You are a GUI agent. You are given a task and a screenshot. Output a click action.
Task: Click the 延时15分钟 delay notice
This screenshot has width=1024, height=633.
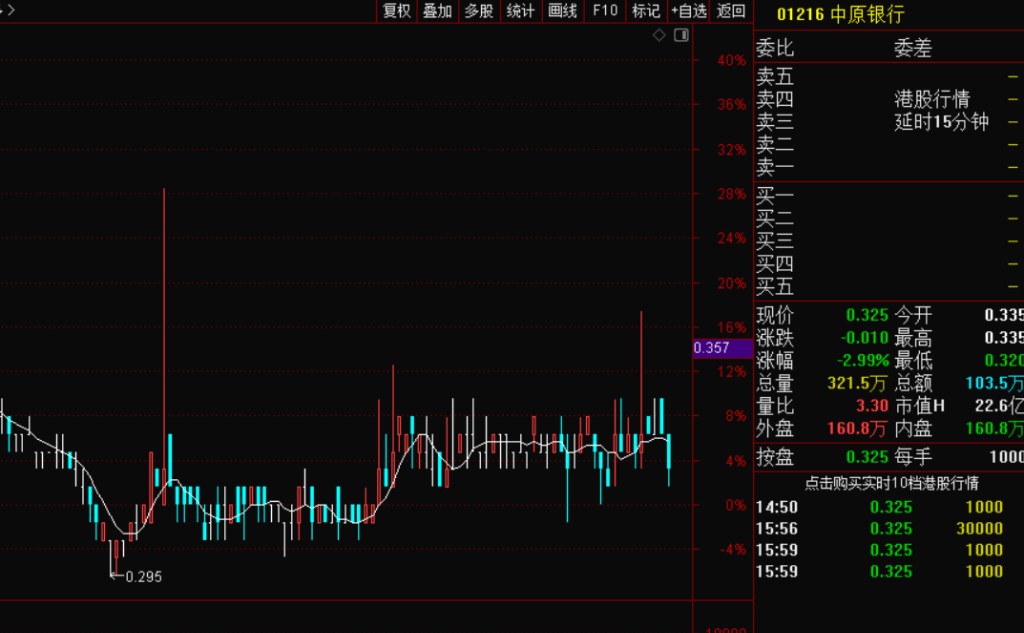pos(941,122)
